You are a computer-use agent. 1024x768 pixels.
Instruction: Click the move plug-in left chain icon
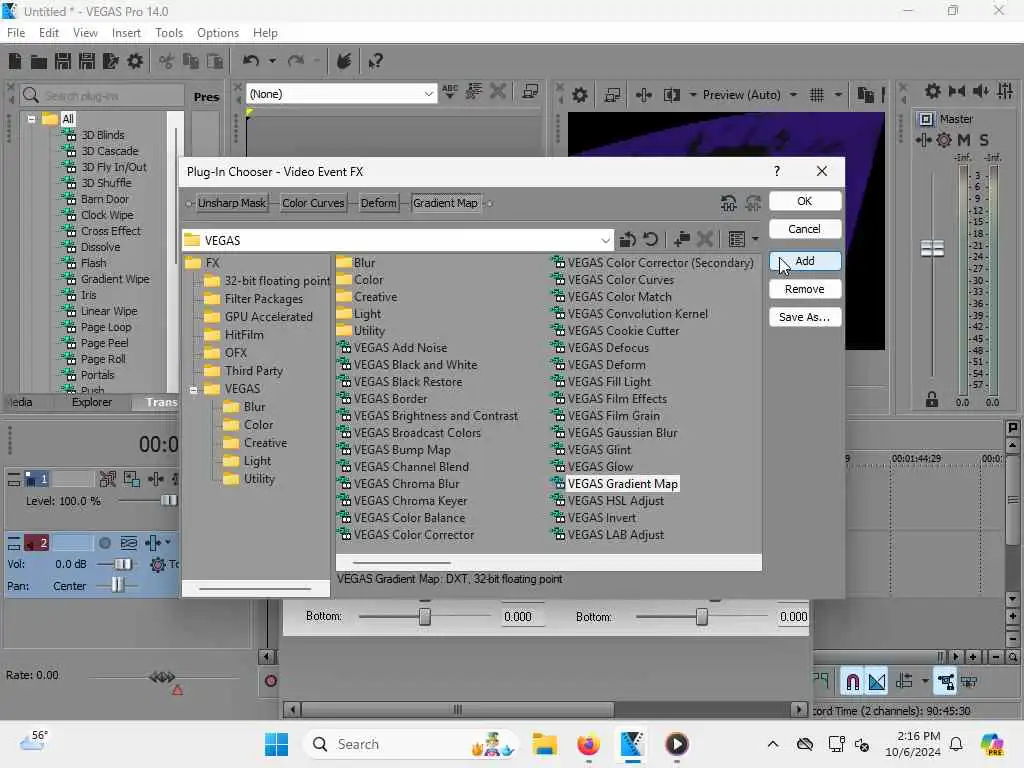(x=729, y=203)
